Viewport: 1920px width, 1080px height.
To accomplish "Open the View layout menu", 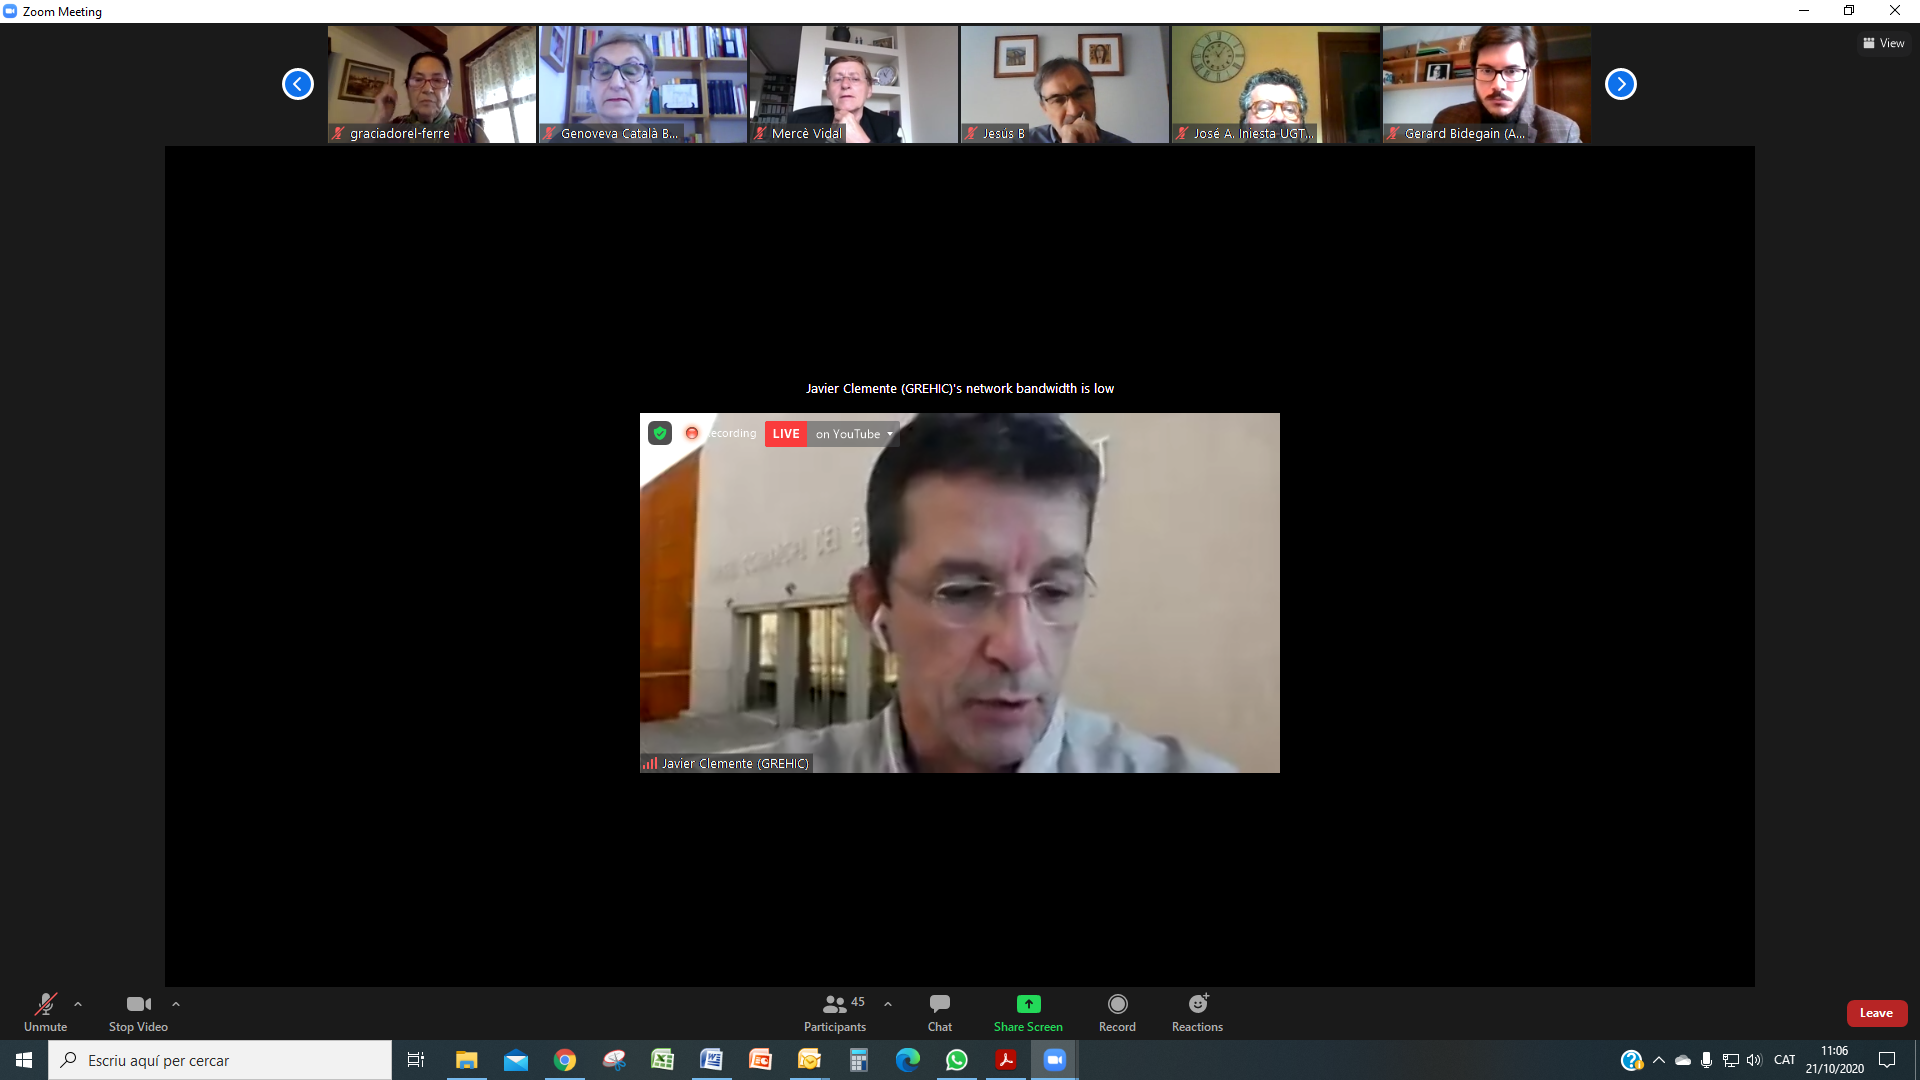I will [x=1884, y=43].
